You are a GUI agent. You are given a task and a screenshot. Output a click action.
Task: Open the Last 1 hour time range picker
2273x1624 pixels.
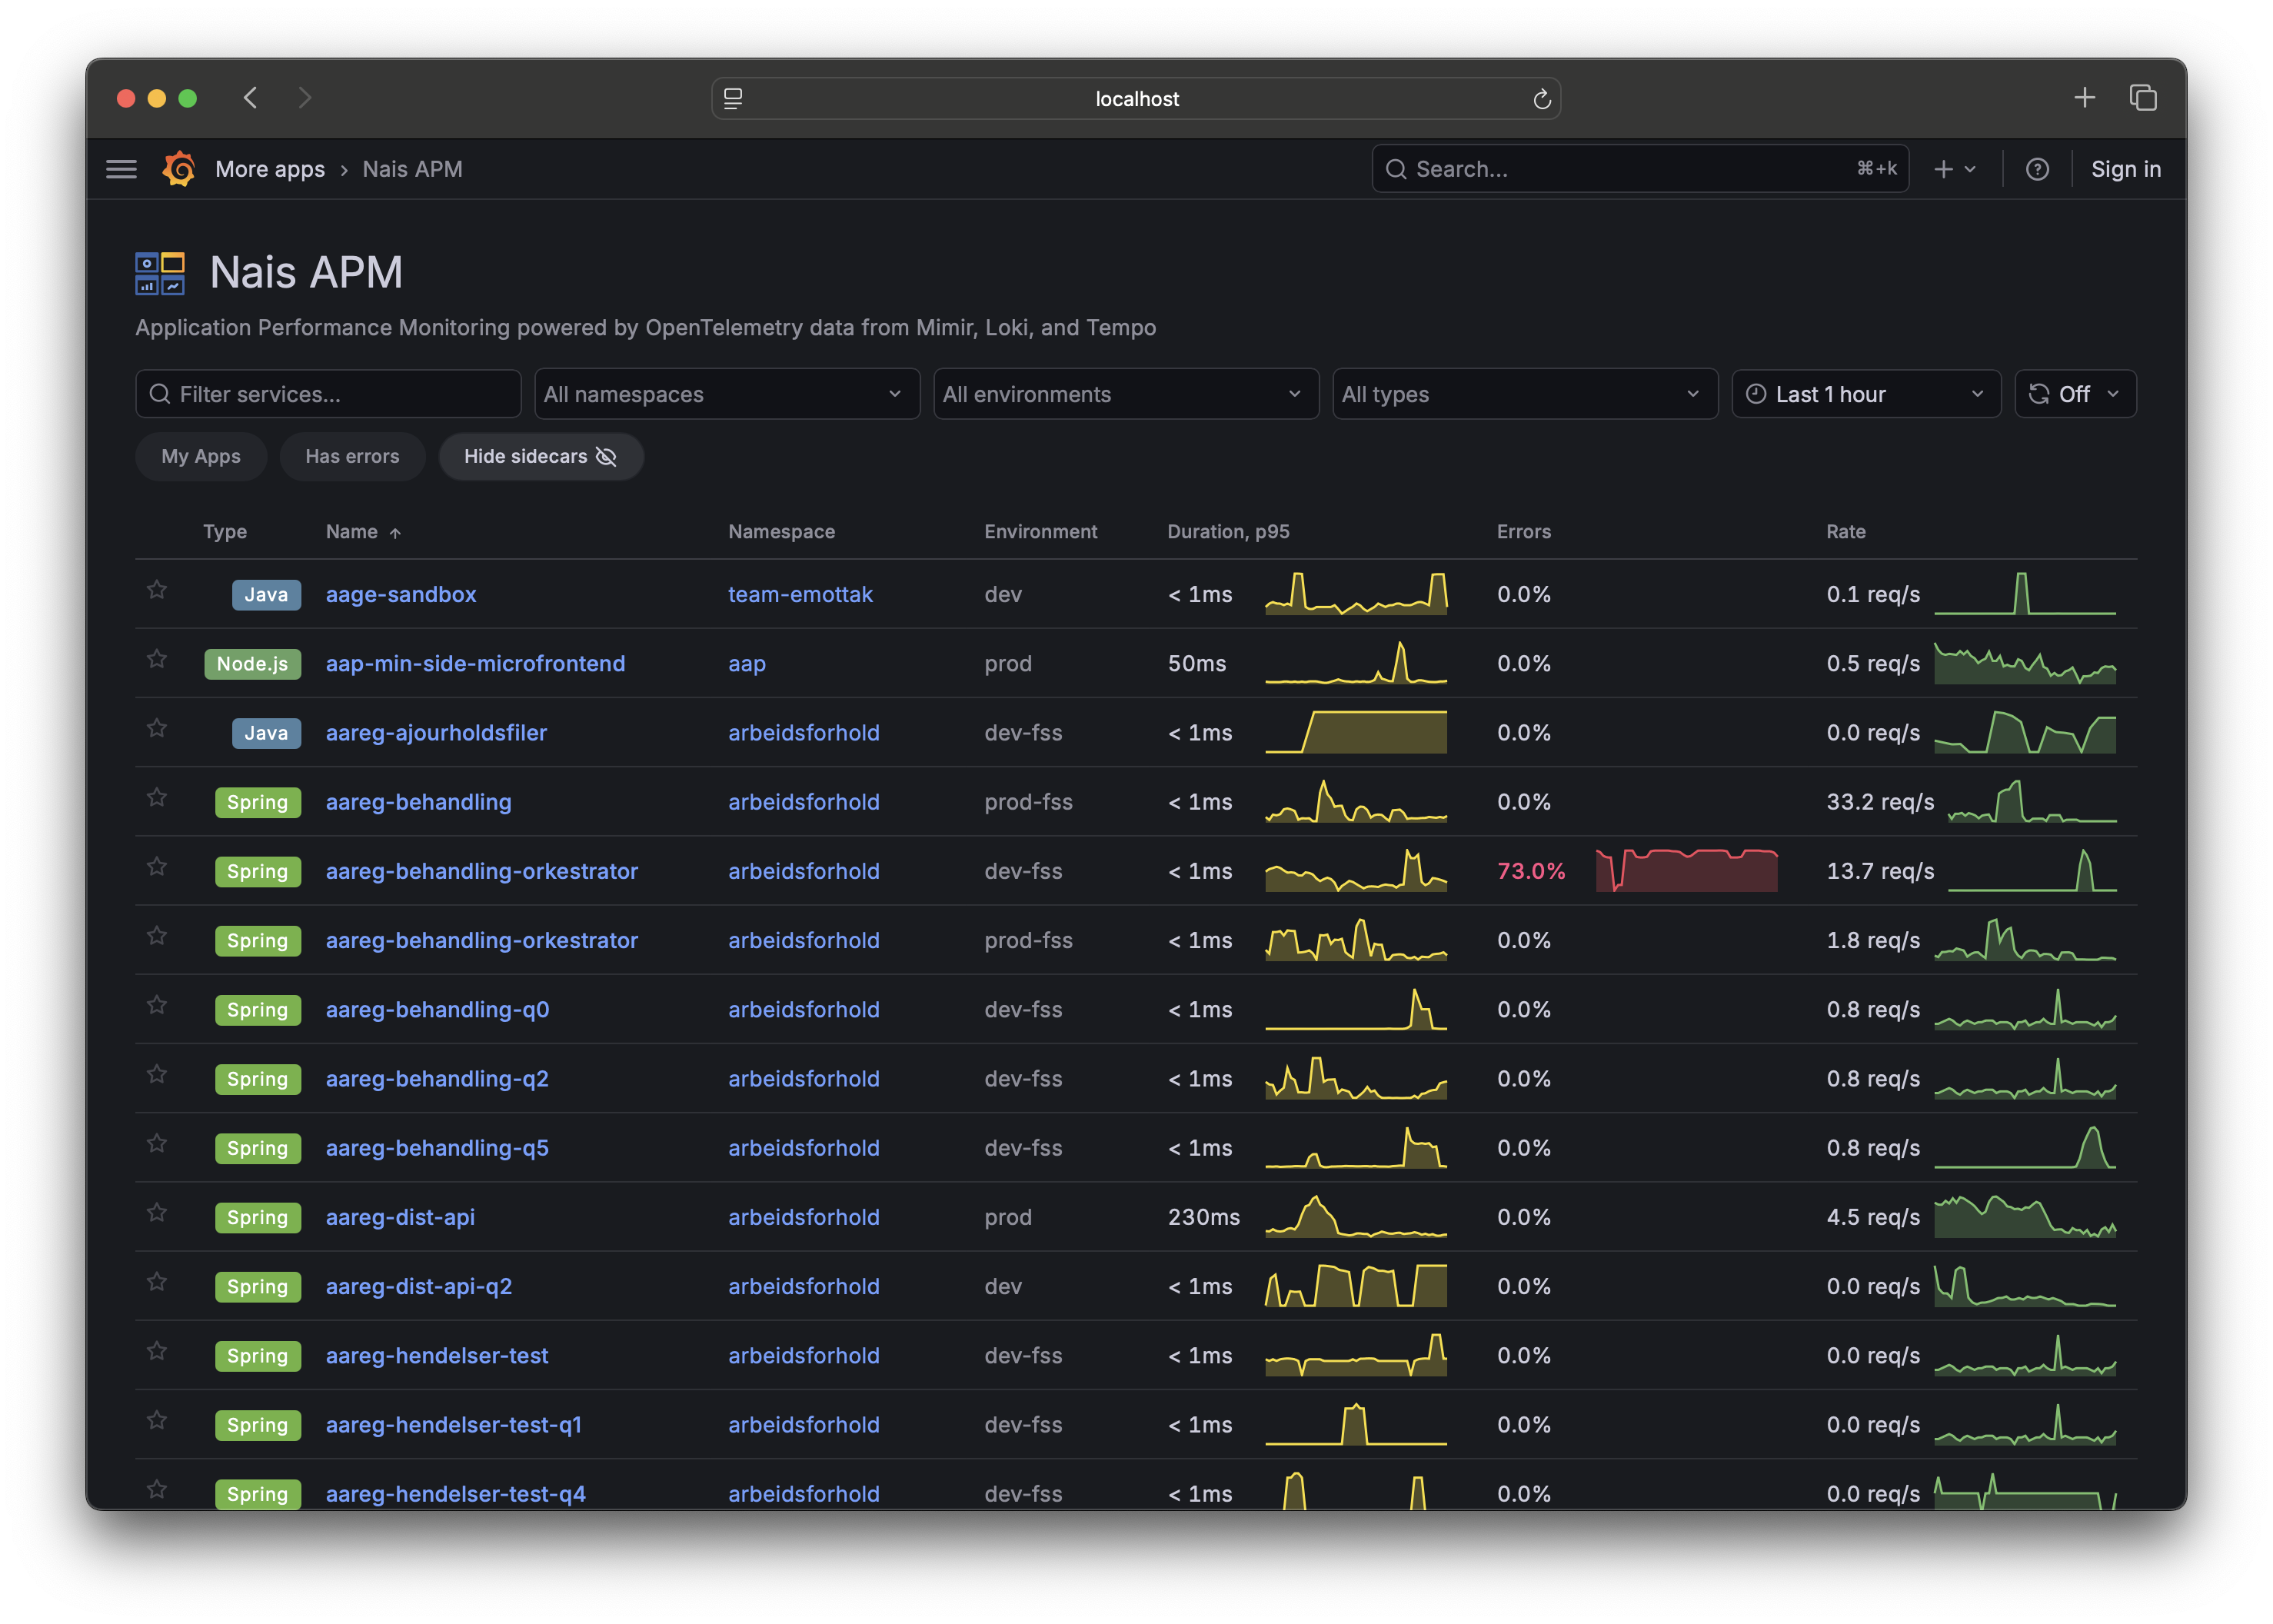pos(1865,394)
